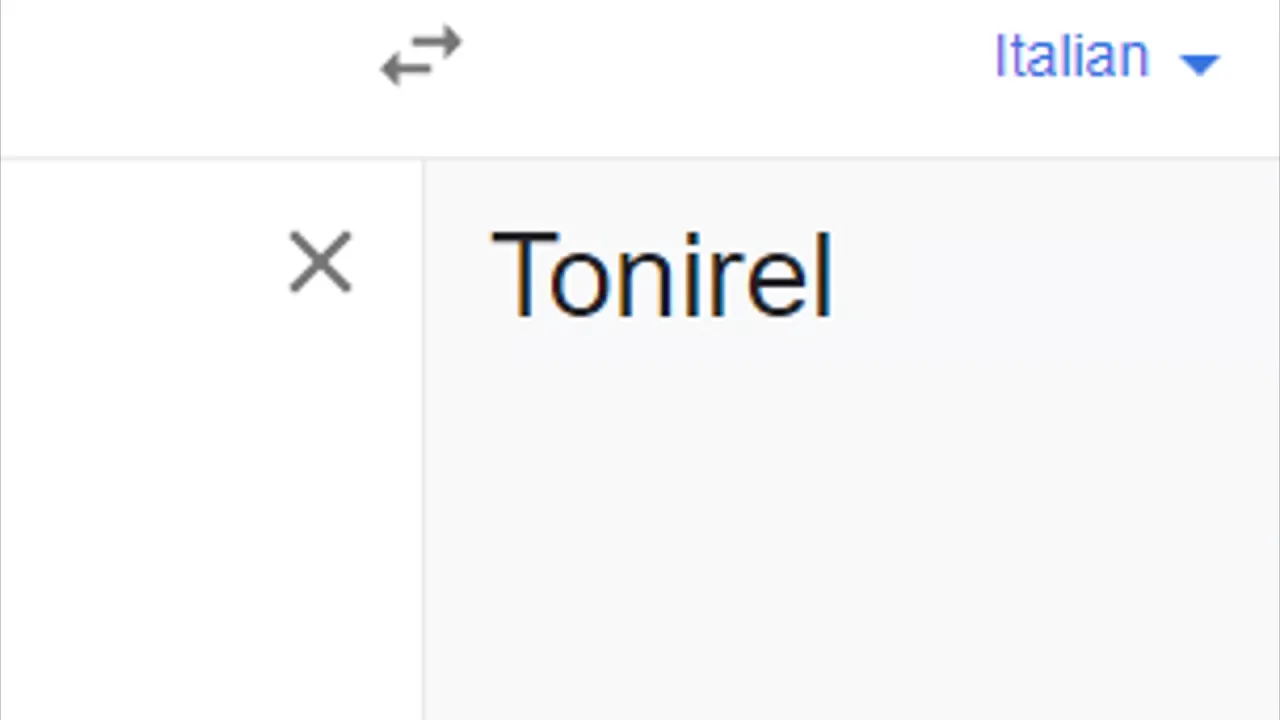Viewport: 1280px width, 720px height.
Task: Click the blue caret next to Italian
Action: click(1199, 63)
